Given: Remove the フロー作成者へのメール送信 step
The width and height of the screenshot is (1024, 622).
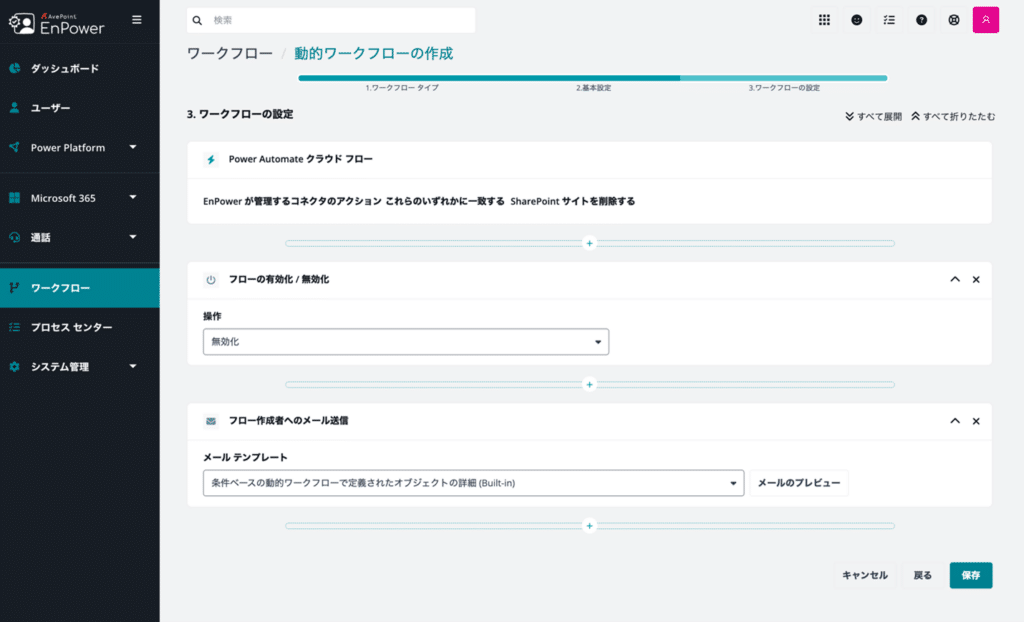Looking at the screenshot, I should [976, 421].
